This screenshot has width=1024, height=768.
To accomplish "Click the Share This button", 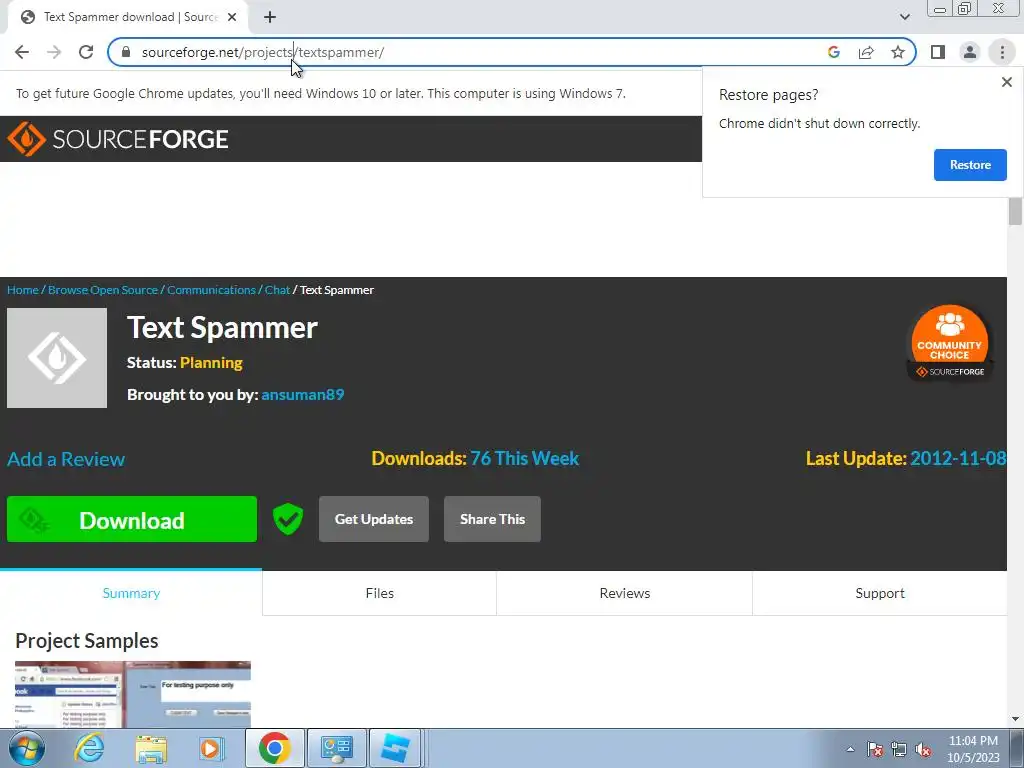I will pos(492,519).
